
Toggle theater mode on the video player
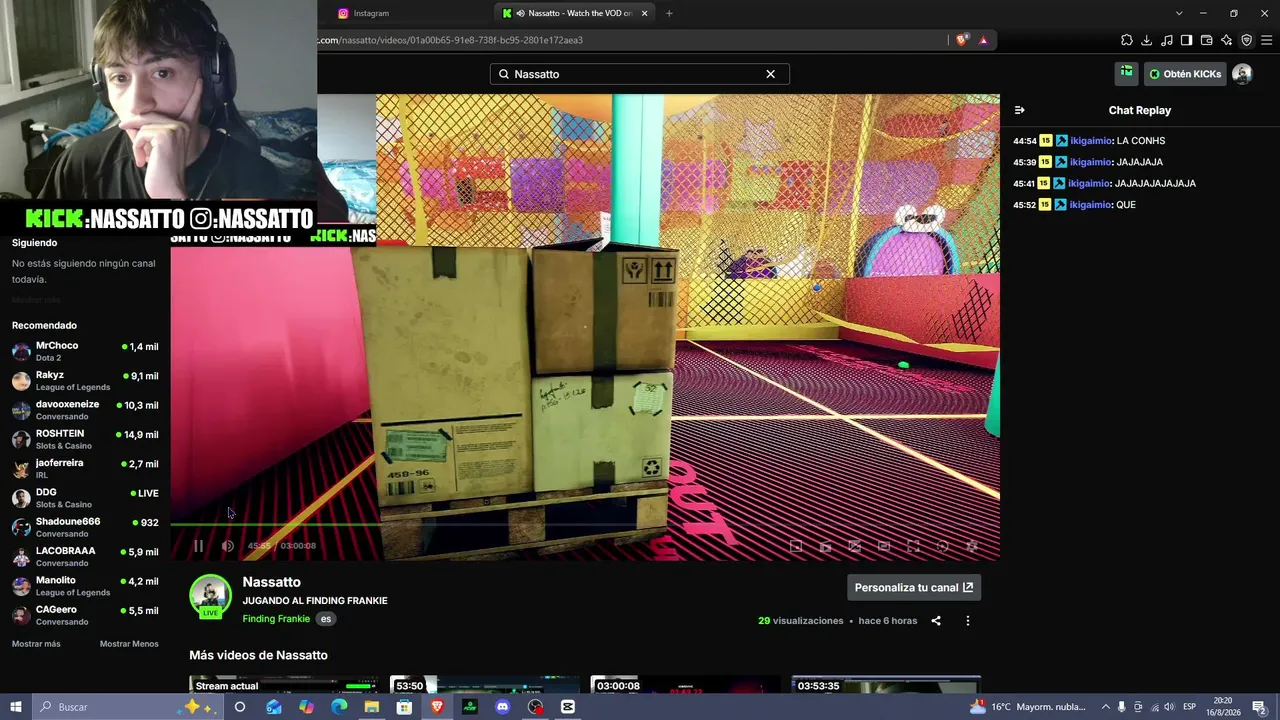tap(884, 546)
